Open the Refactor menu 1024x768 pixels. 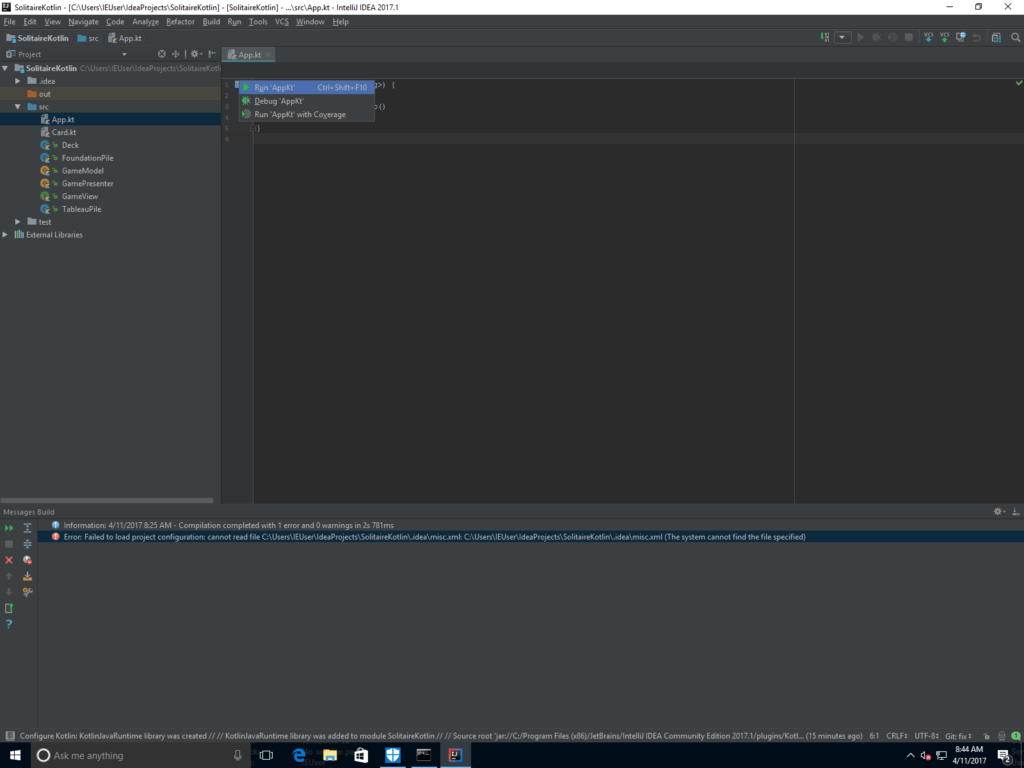[180, 22]
